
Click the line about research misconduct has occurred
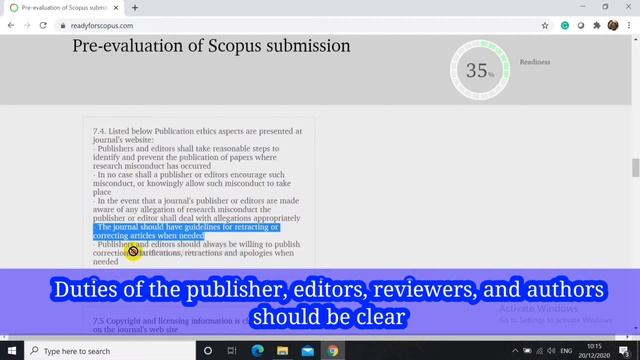pos(152,166)
